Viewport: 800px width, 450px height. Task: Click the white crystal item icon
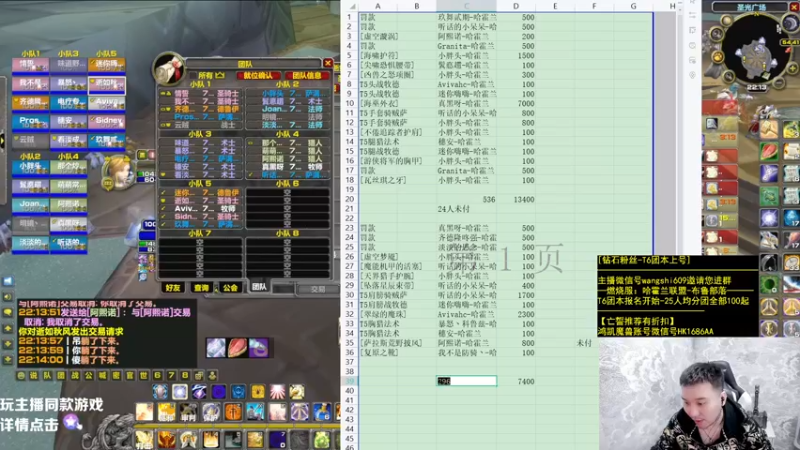click(x=216, y=348)
